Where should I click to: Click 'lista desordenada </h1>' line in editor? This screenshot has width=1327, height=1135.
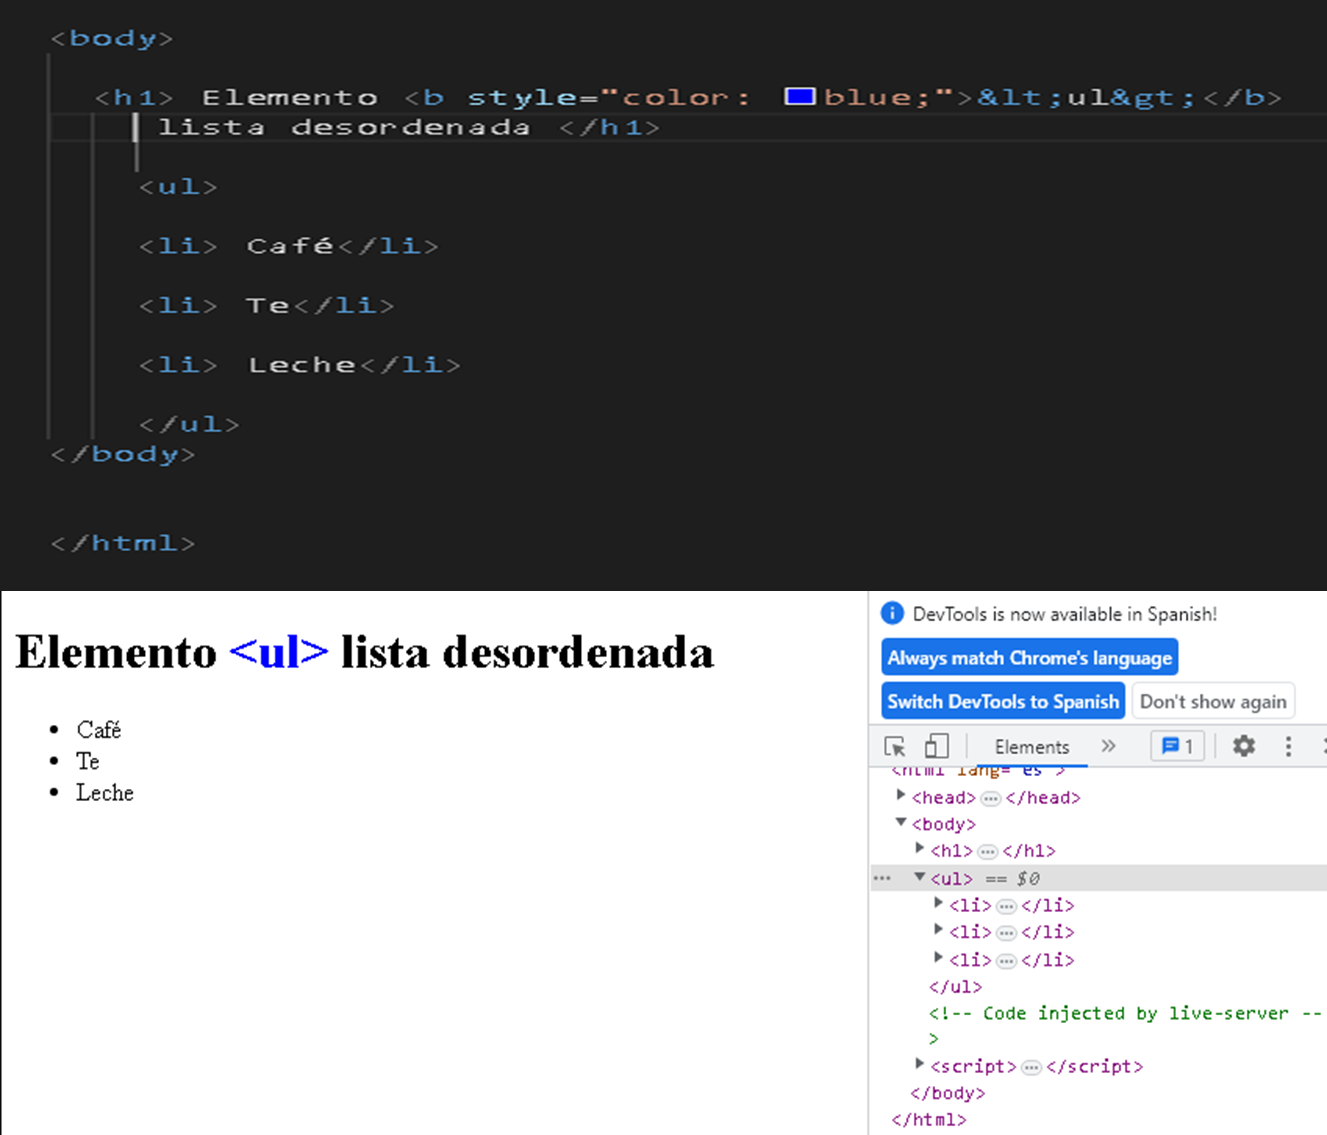(x=409, y=127)
